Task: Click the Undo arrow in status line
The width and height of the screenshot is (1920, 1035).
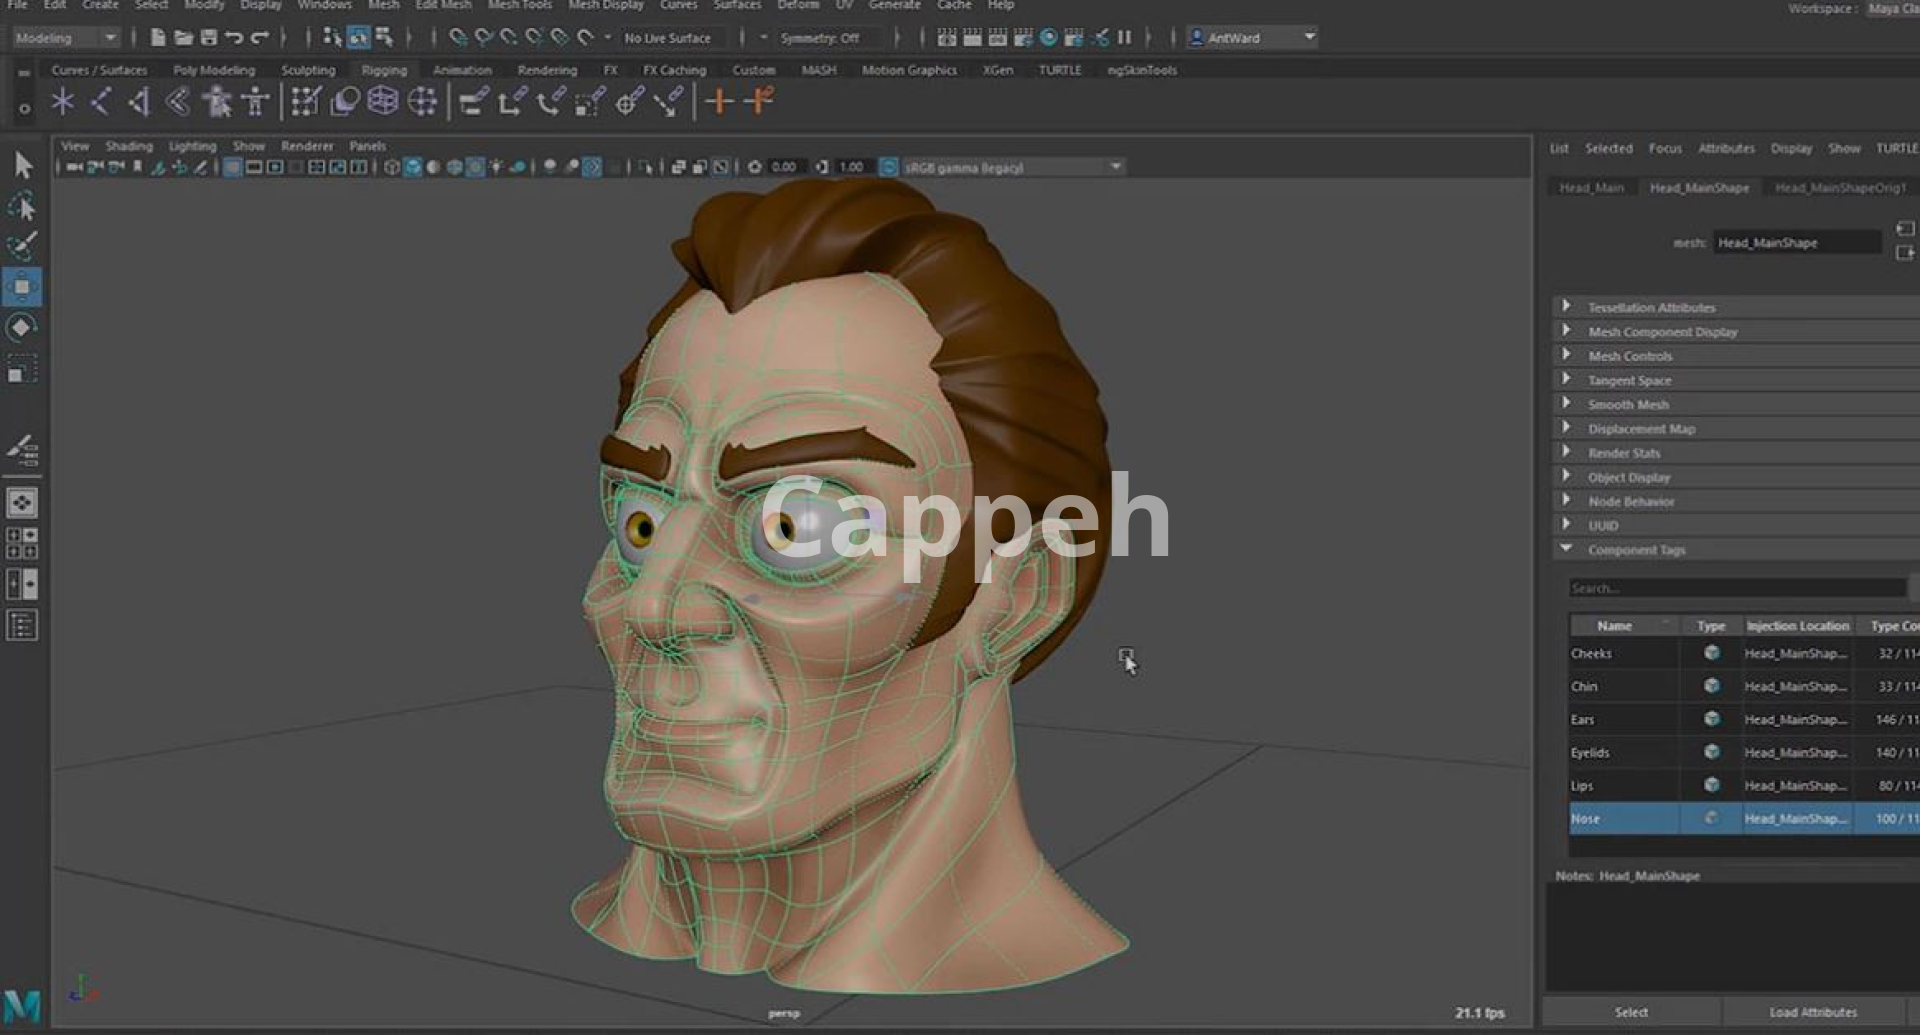Action: (x=234, y=38)
